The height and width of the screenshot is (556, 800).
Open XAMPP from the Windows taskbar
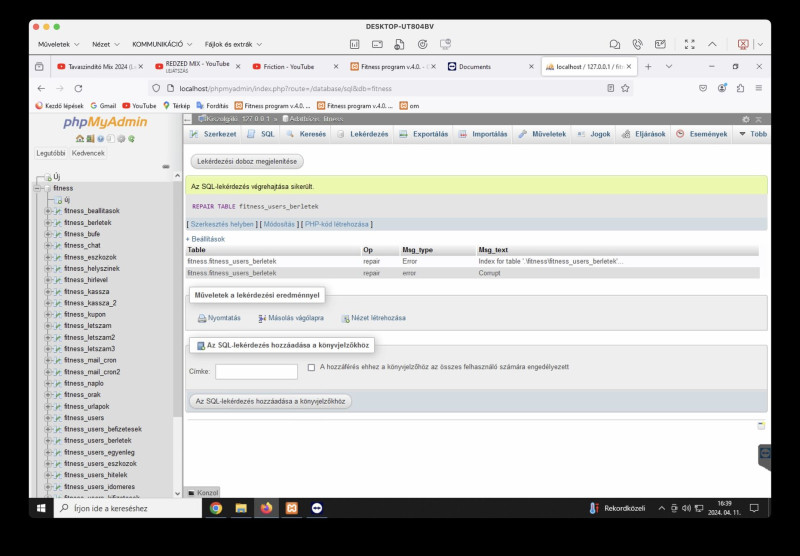292,508
